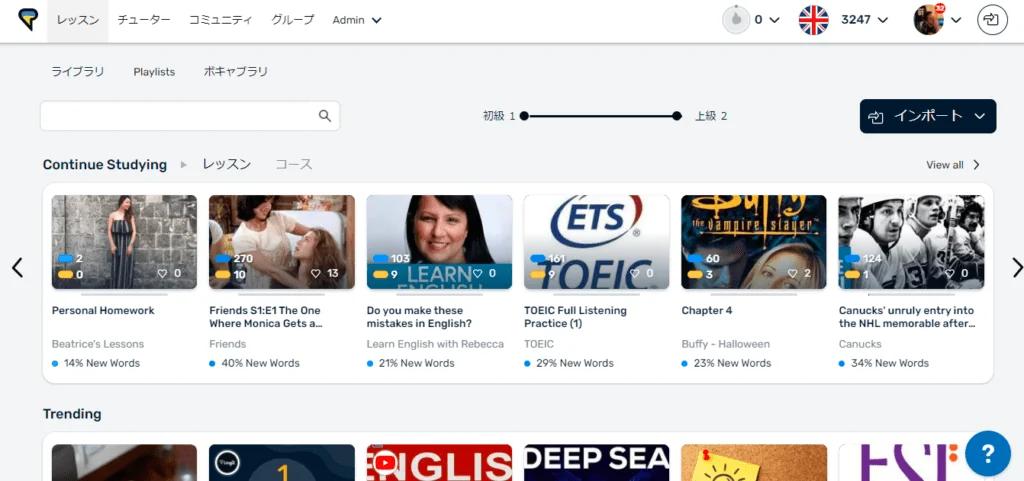Screen dimensions: 1024x481
Task: Open the Admin dropdown menu
Action: (357, 20)
